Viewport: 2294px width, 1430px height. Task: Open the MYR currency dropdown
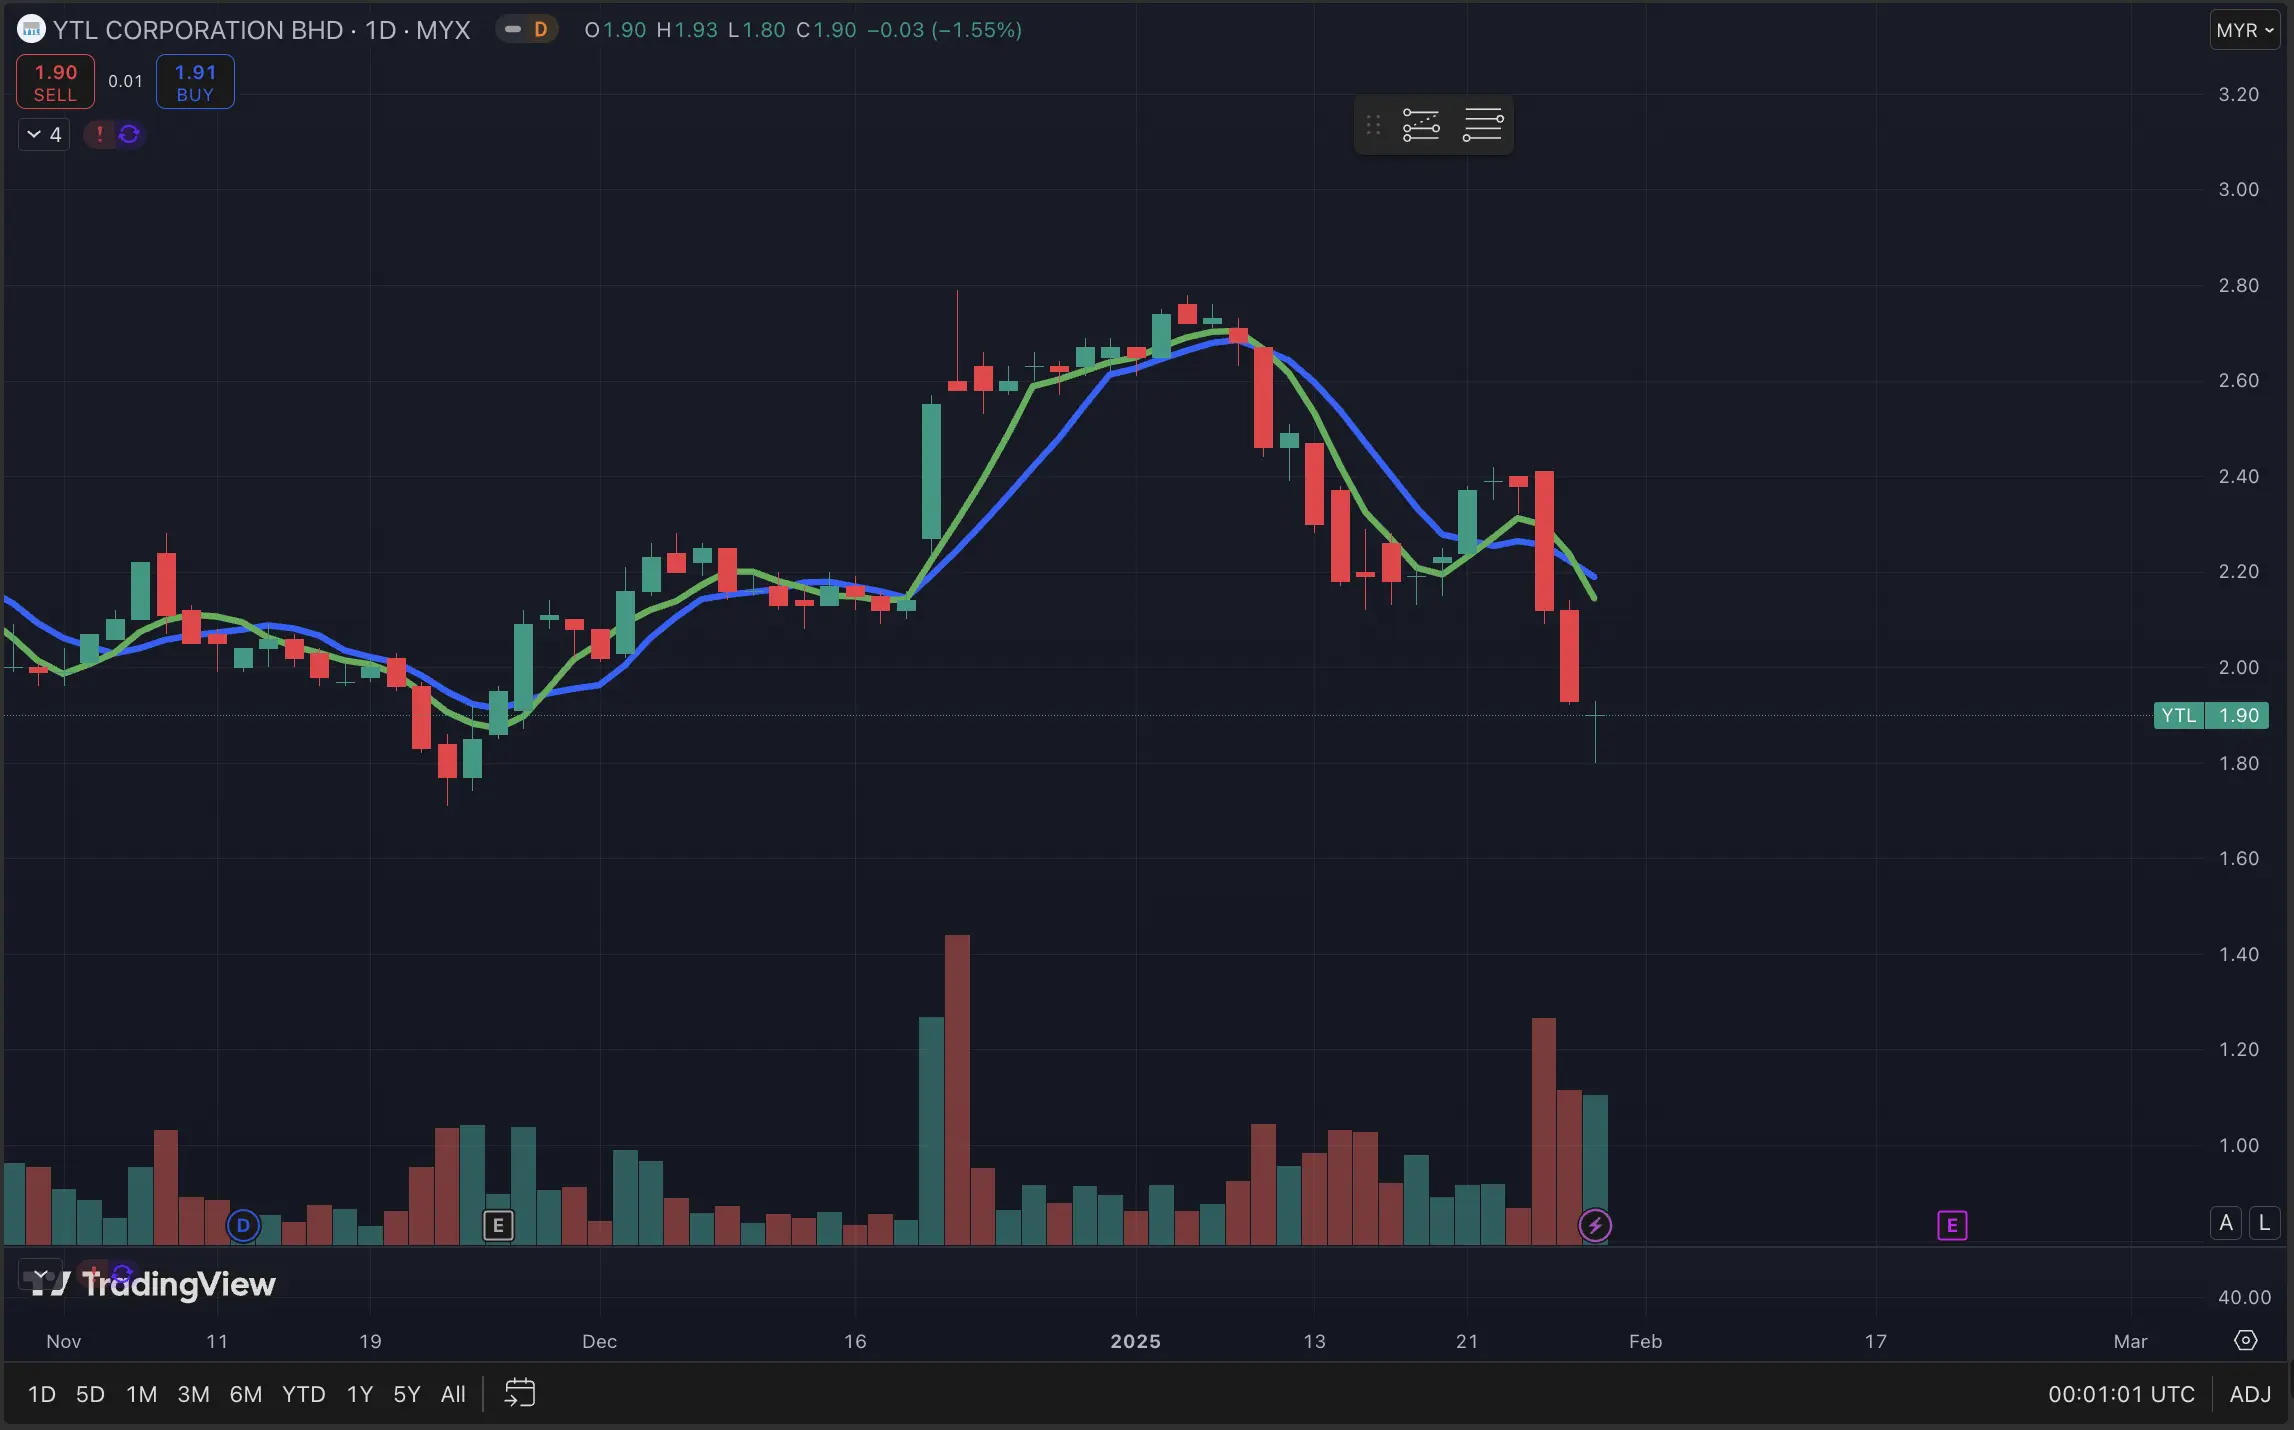click(2245, 30)
